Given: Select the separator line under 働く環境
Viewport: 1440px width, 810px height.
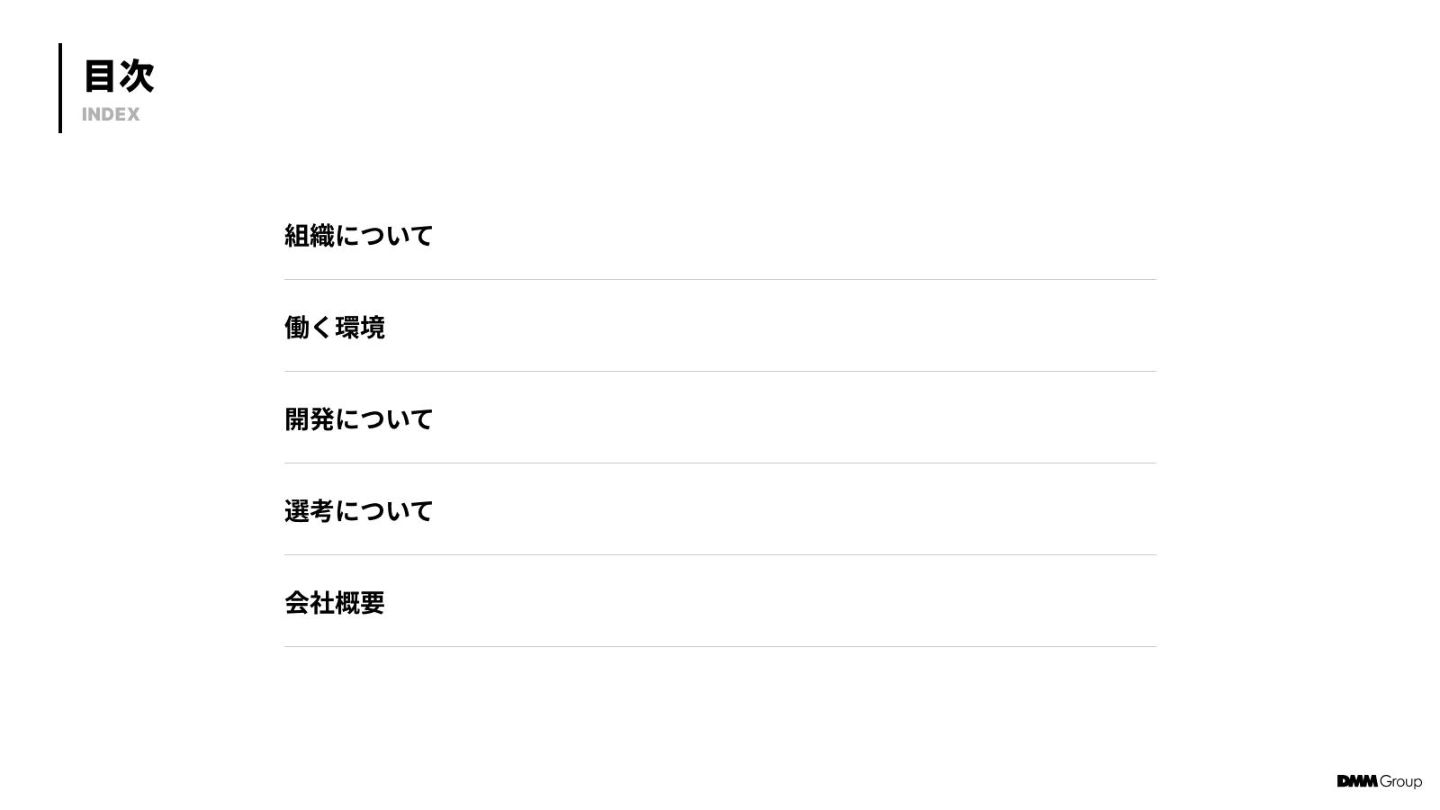Looking at the screenshot, I should point(720,372).
